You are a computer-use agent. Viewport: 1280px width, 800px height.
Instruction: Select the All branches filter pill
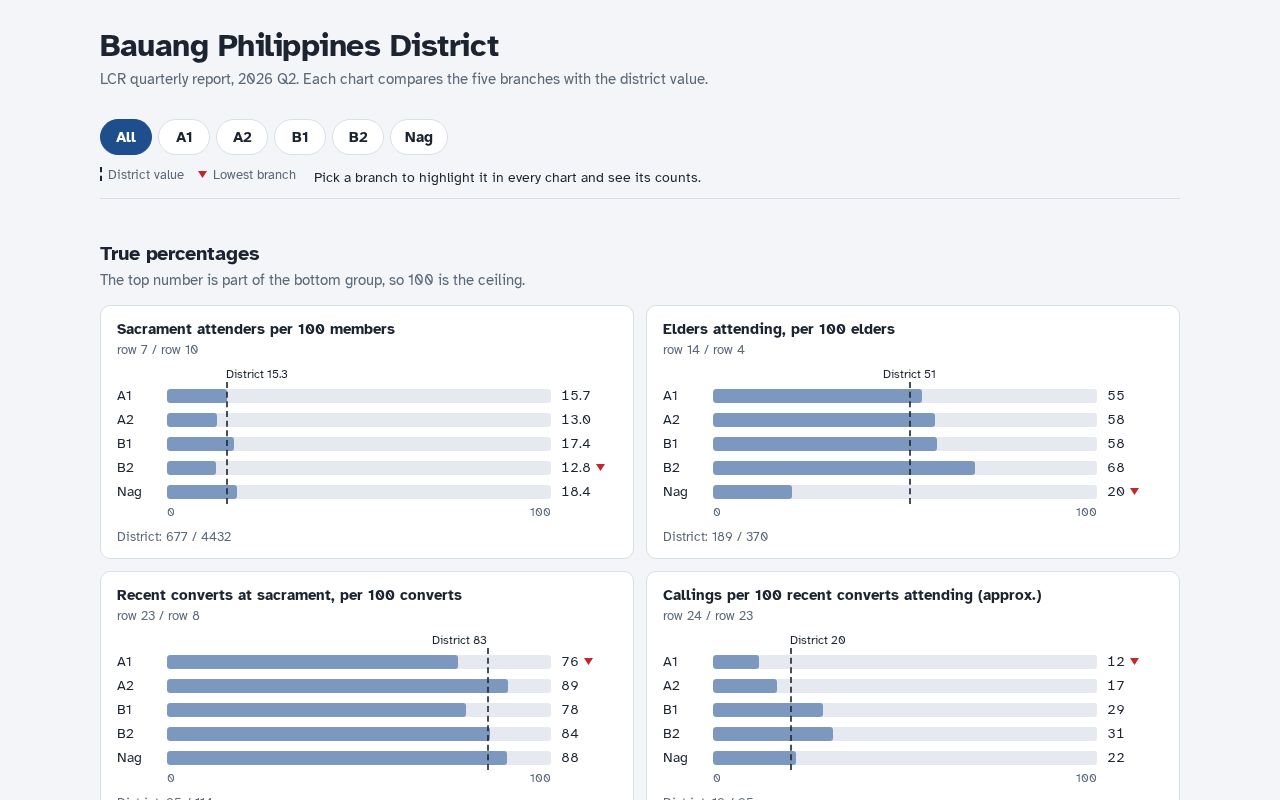click(x=126, y=137)
